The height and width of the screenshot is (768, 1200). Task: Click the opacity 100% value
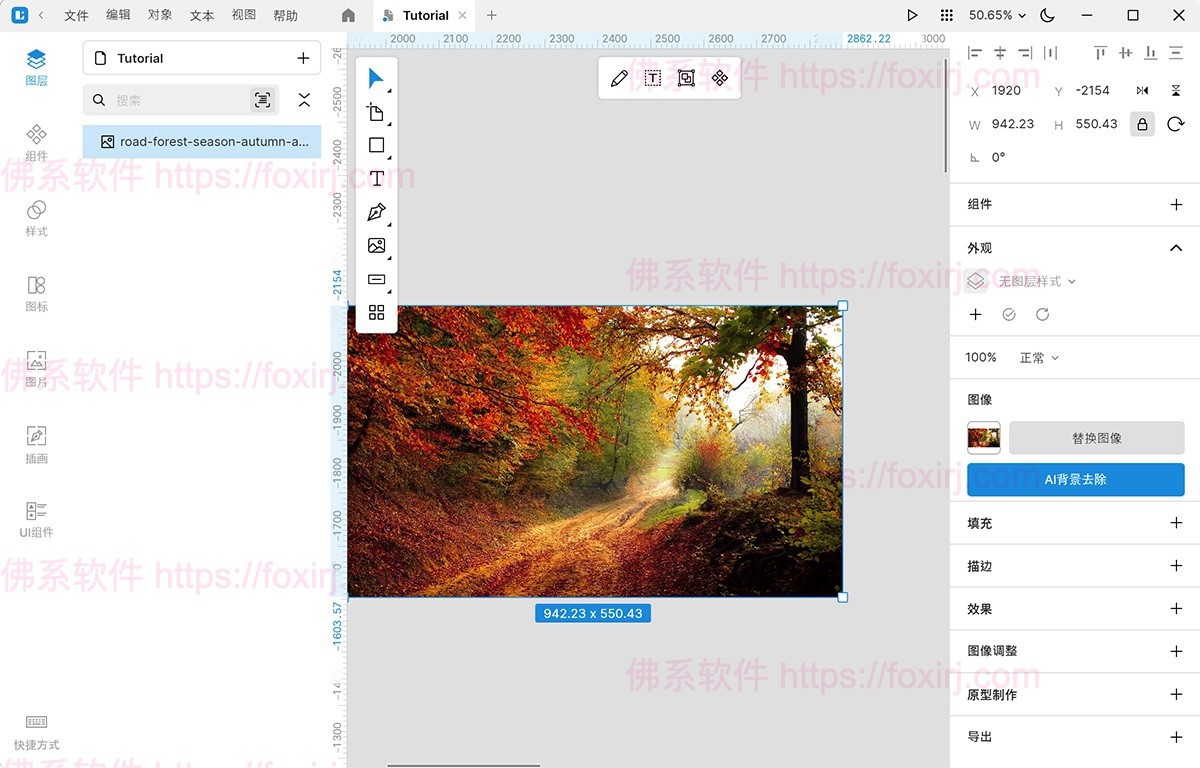tap(981, 357)
